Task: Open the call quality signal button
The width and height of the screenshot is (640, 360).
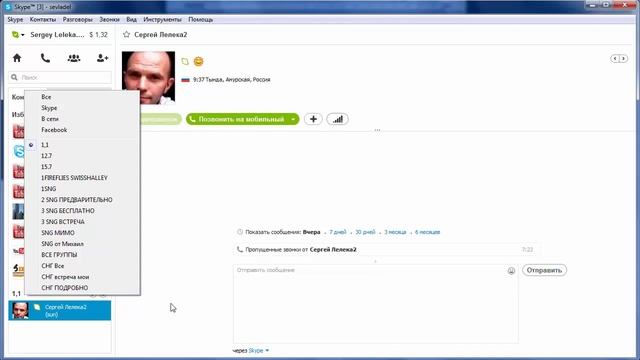Action: point(338,119)
